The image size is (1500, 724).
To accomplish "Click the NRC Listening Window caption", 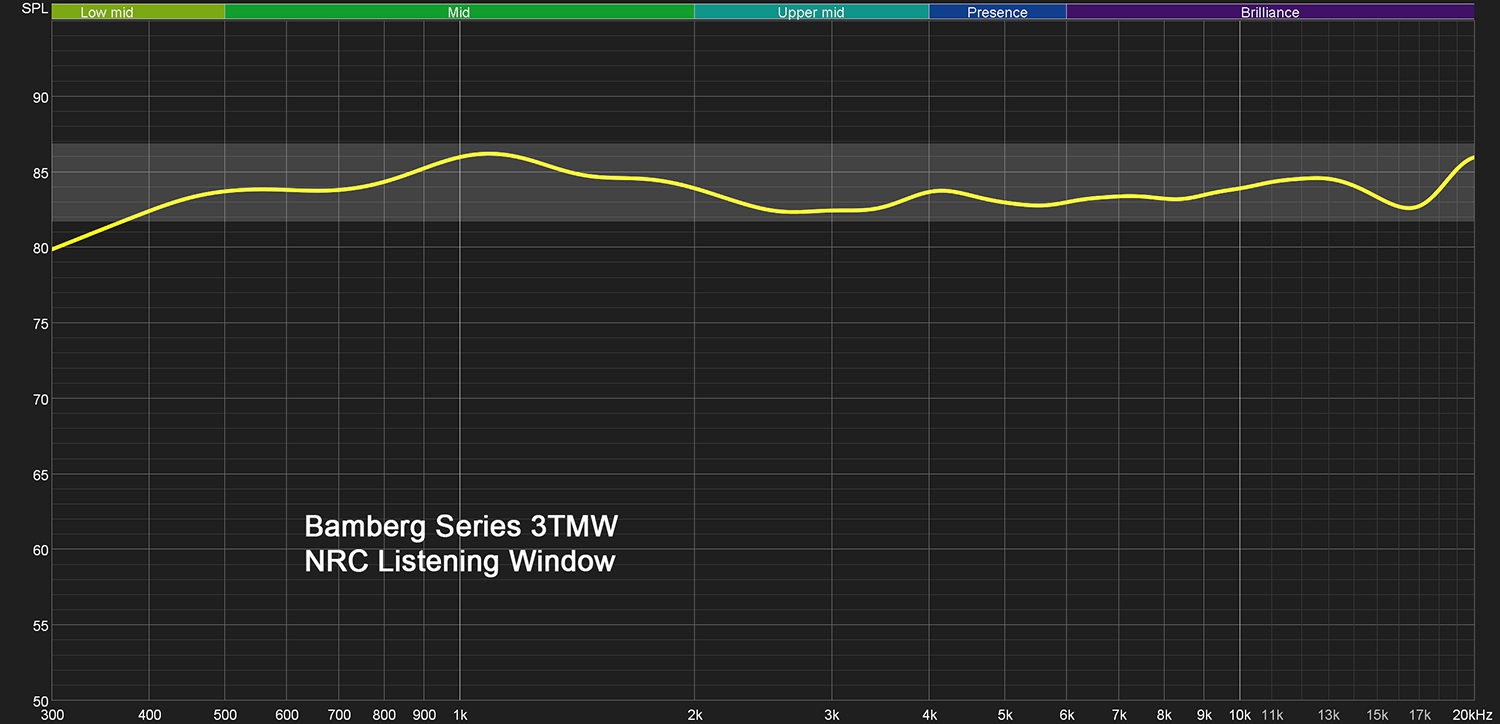I will coord(459,561).
